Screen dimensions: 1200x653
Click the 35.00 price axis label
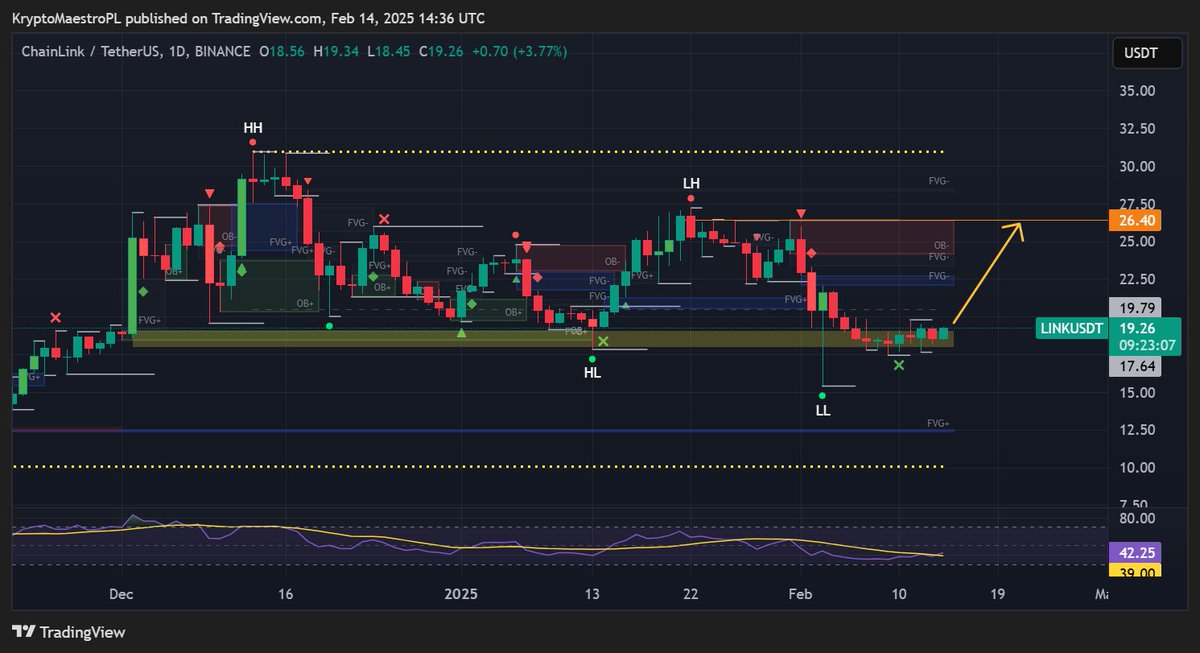(1139, 90)
